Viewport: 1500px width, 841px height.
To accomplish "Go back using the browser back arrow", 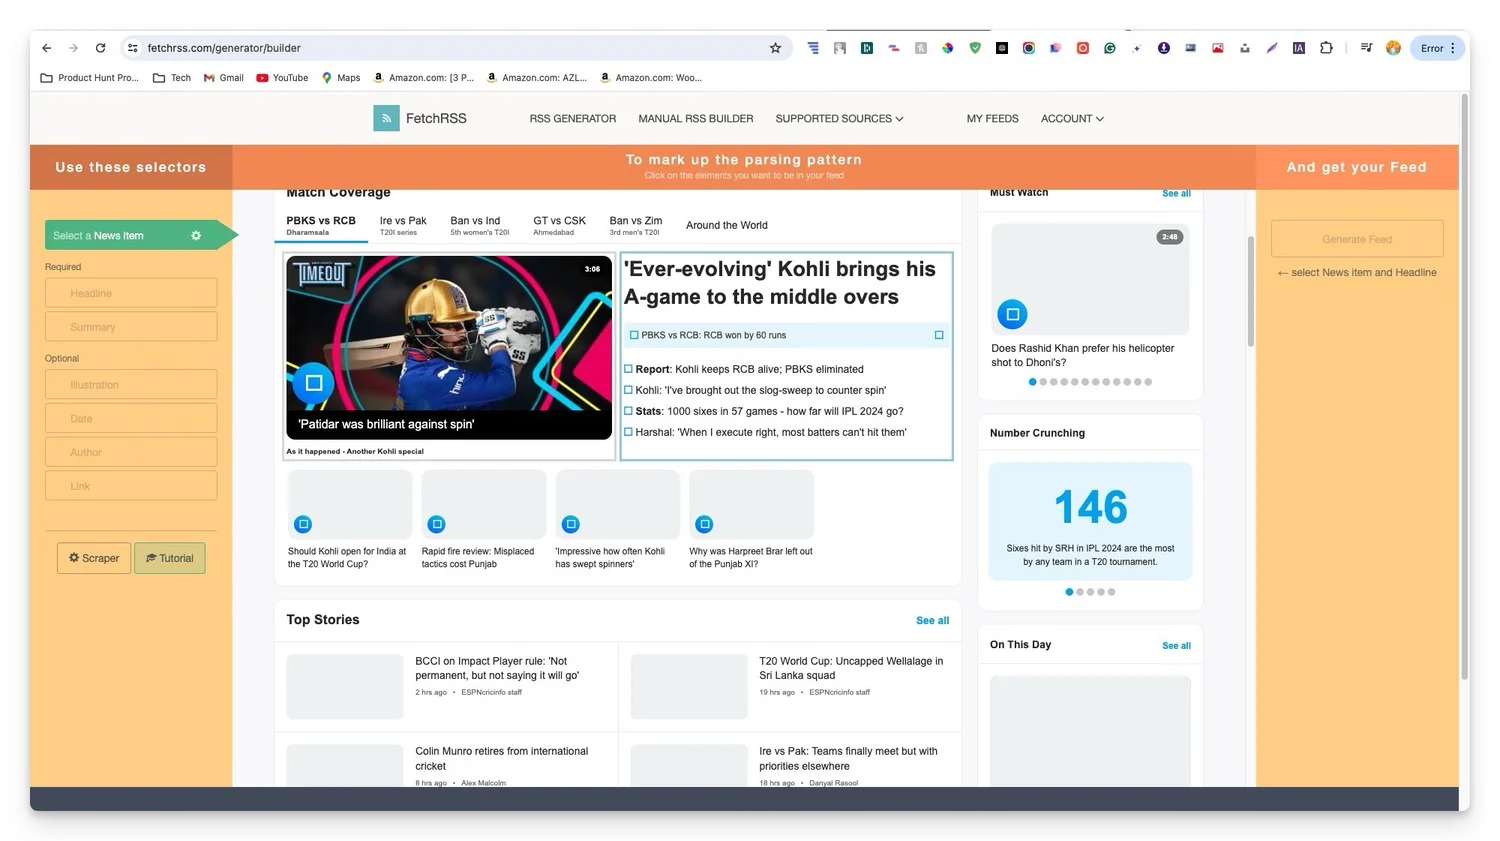I will 46,48.
